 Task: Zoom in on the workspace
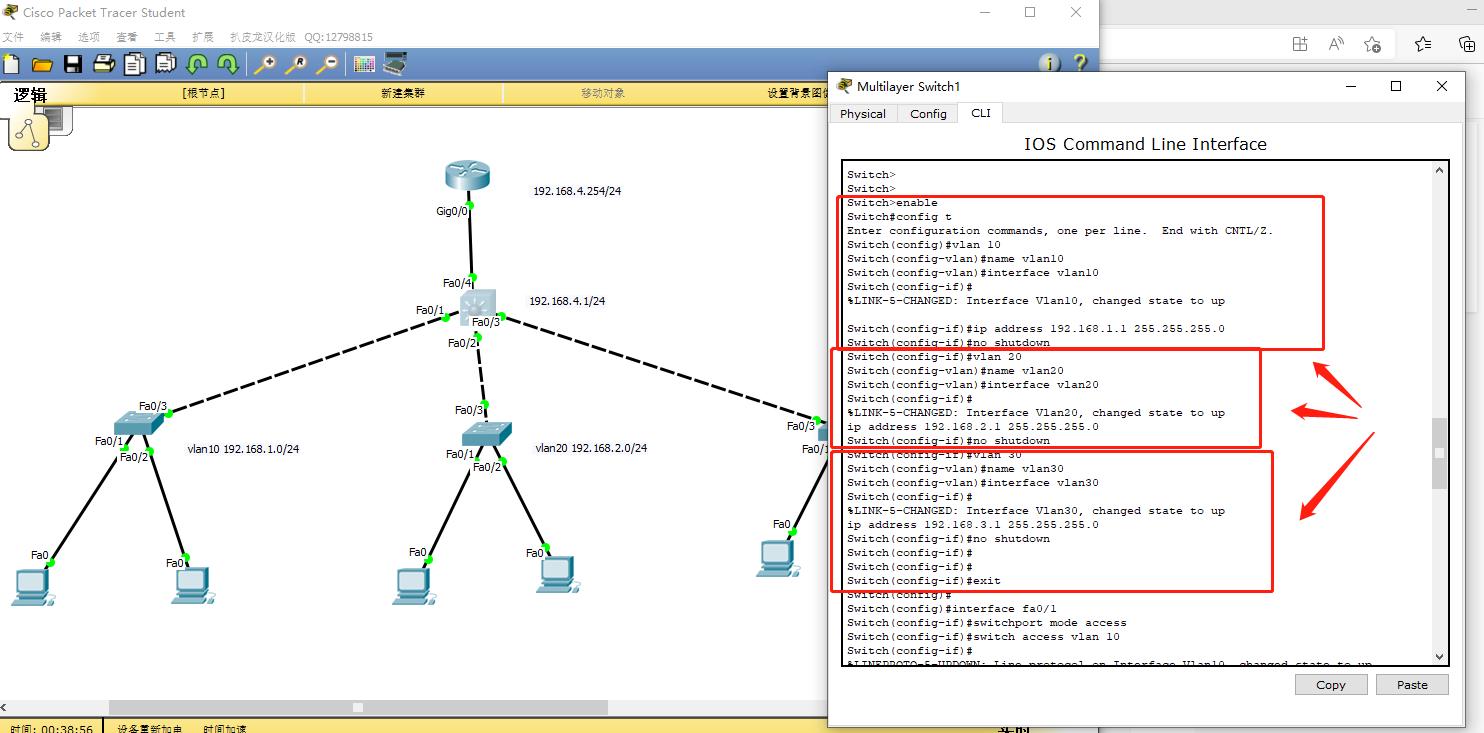265,63
